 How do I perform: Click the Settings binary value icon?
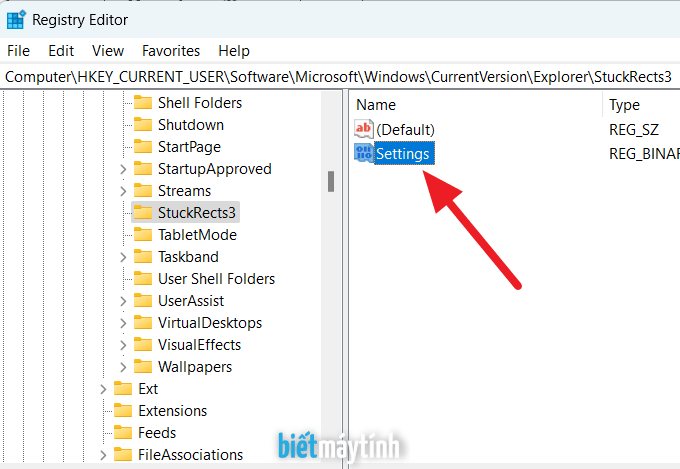point(363,153)
